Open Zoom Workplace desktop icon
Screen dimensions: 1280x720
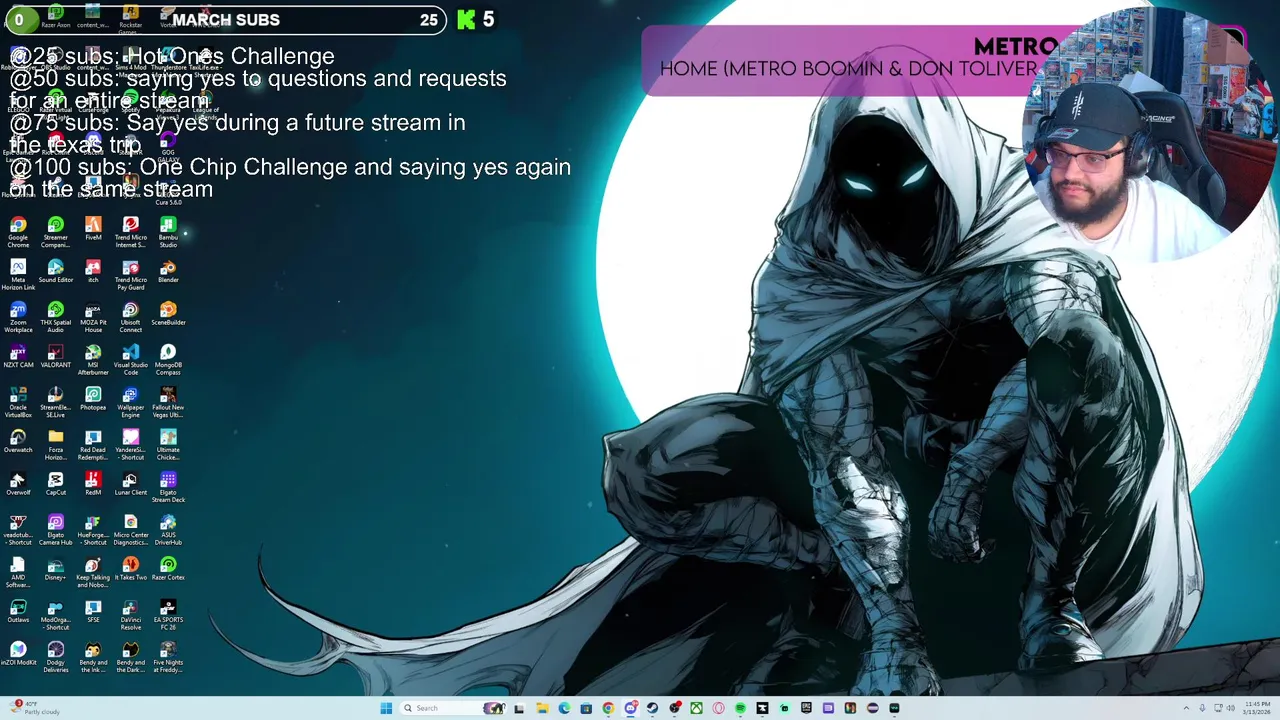click(18, 317)
